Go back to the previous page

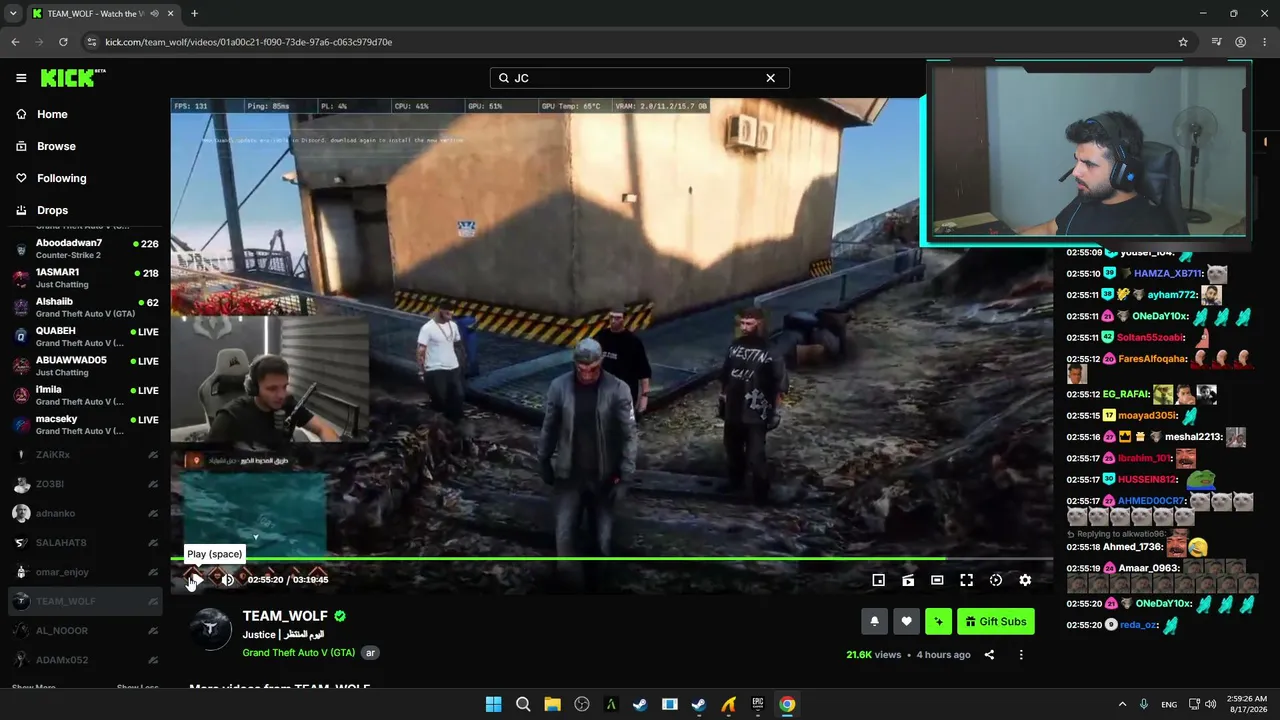[15, 42]
